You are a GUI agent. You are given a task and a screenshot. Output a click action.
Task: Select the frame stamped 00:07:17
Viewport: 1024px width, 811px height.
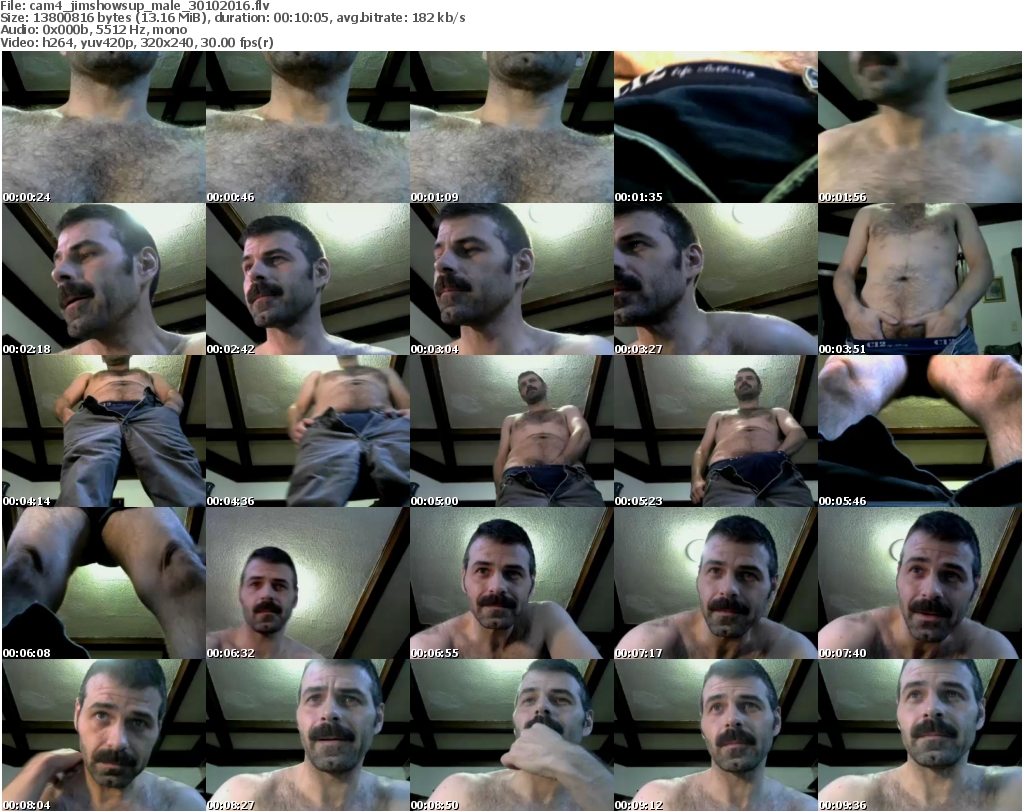click(716, 582)
